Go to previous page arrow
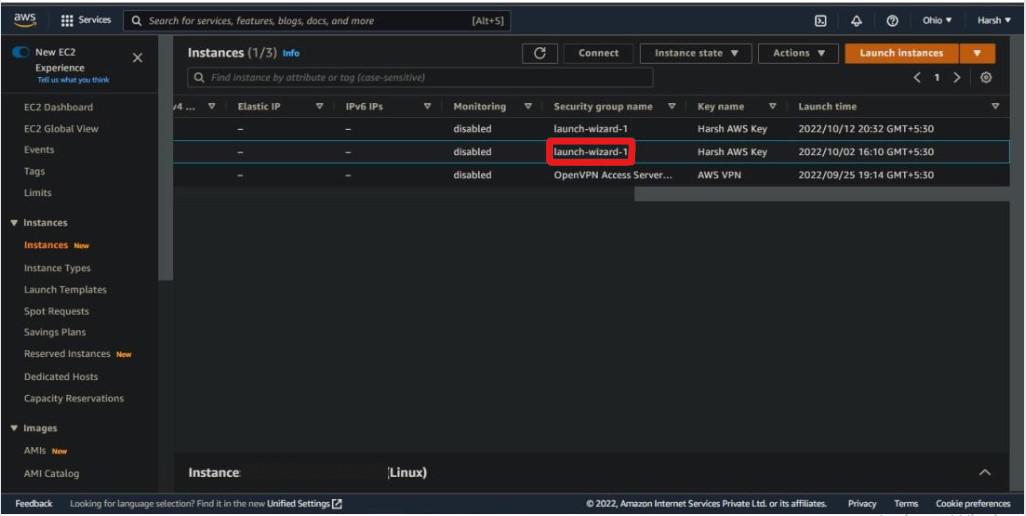The height and width of the screenshot is (516, 1026). point(917,78)
